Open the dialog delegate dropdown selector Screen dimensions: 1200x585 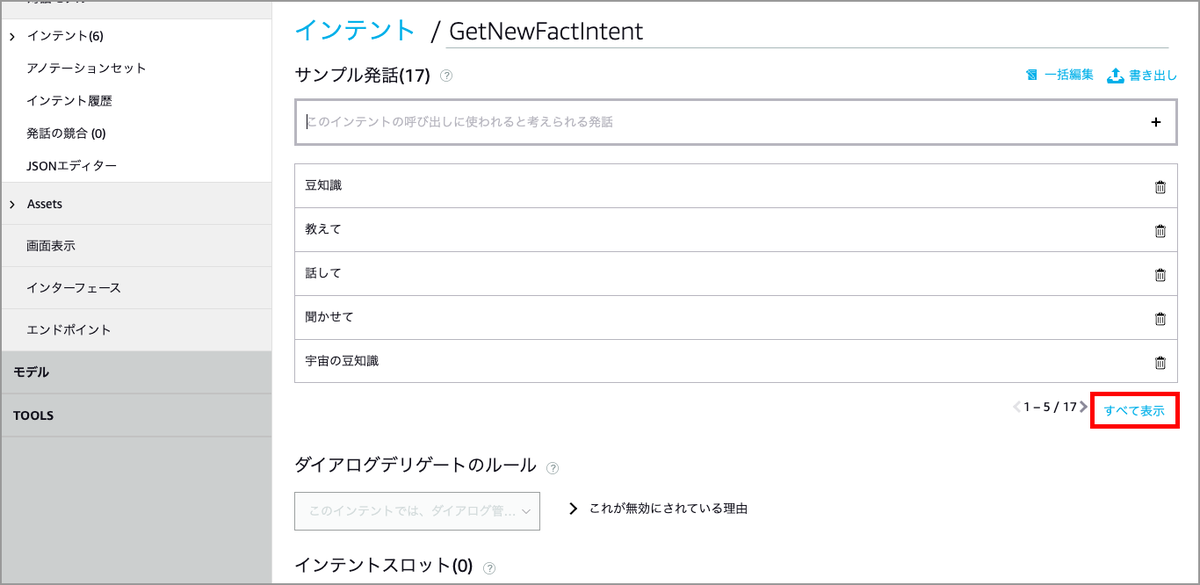coord(416,511)
